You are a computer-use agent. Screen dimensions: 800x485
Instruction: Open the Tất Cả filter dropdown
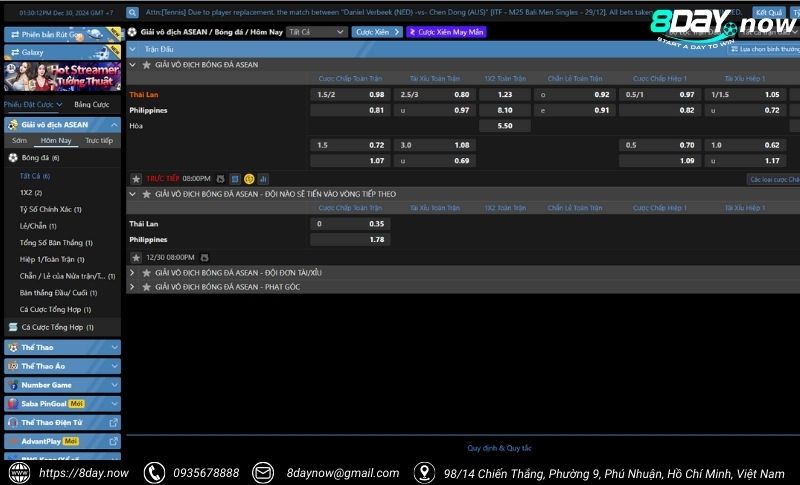click(x=316, y=32)
